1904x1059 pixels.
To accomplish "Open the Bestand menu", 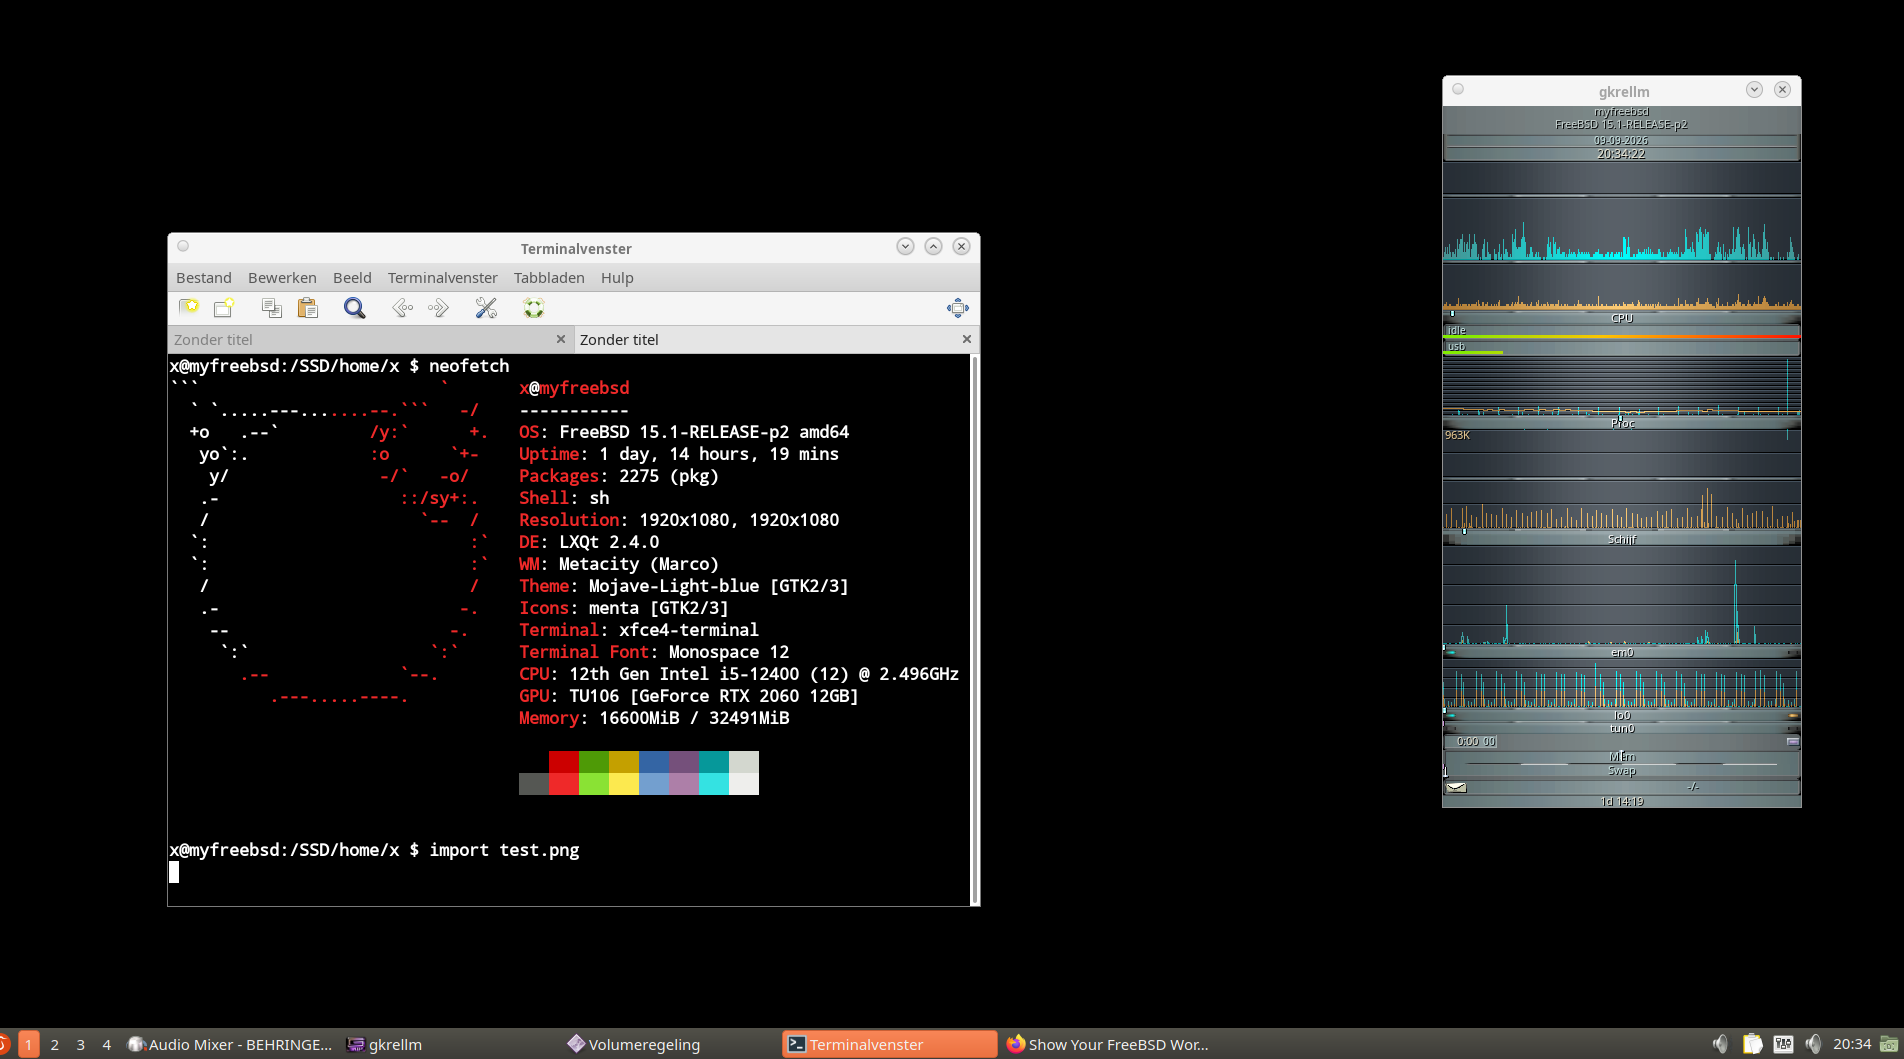I will pos(204,278).
